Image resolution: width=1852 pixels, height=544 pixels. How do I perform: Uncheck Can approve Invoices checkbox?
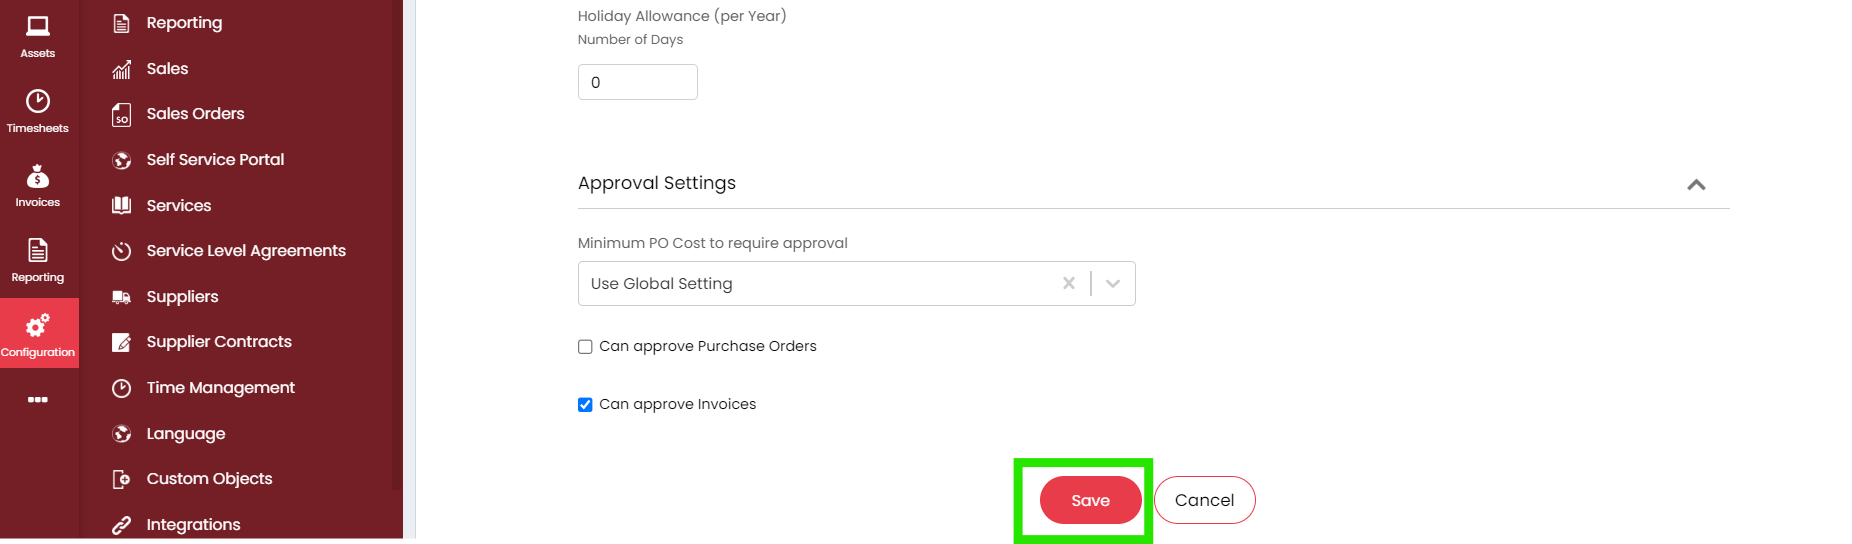pyautogui.click(x=585, y=405)
